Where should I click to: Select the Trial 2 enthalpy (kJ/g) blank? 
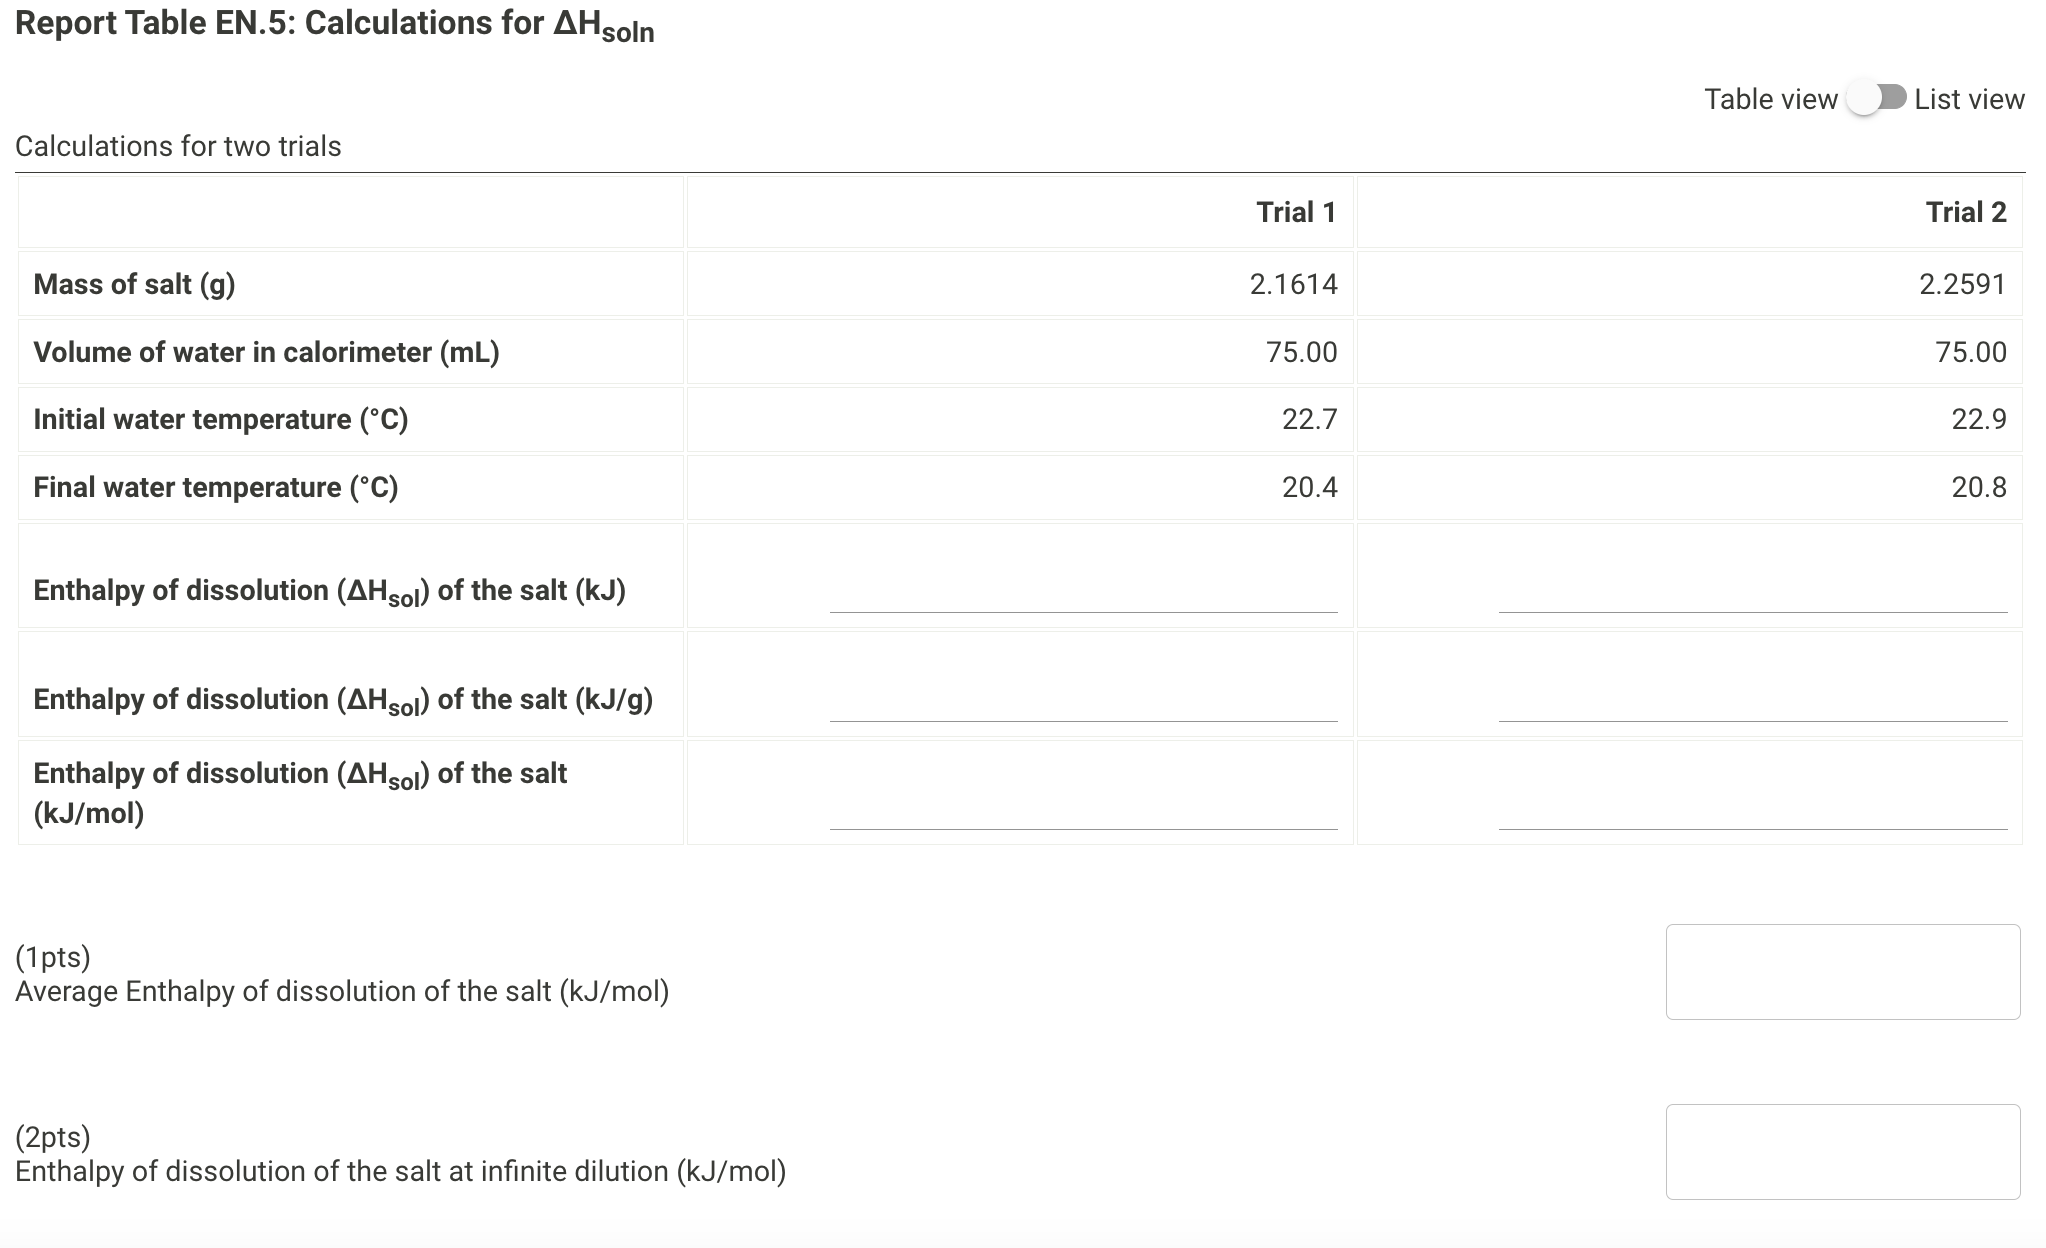(1755, 713)
